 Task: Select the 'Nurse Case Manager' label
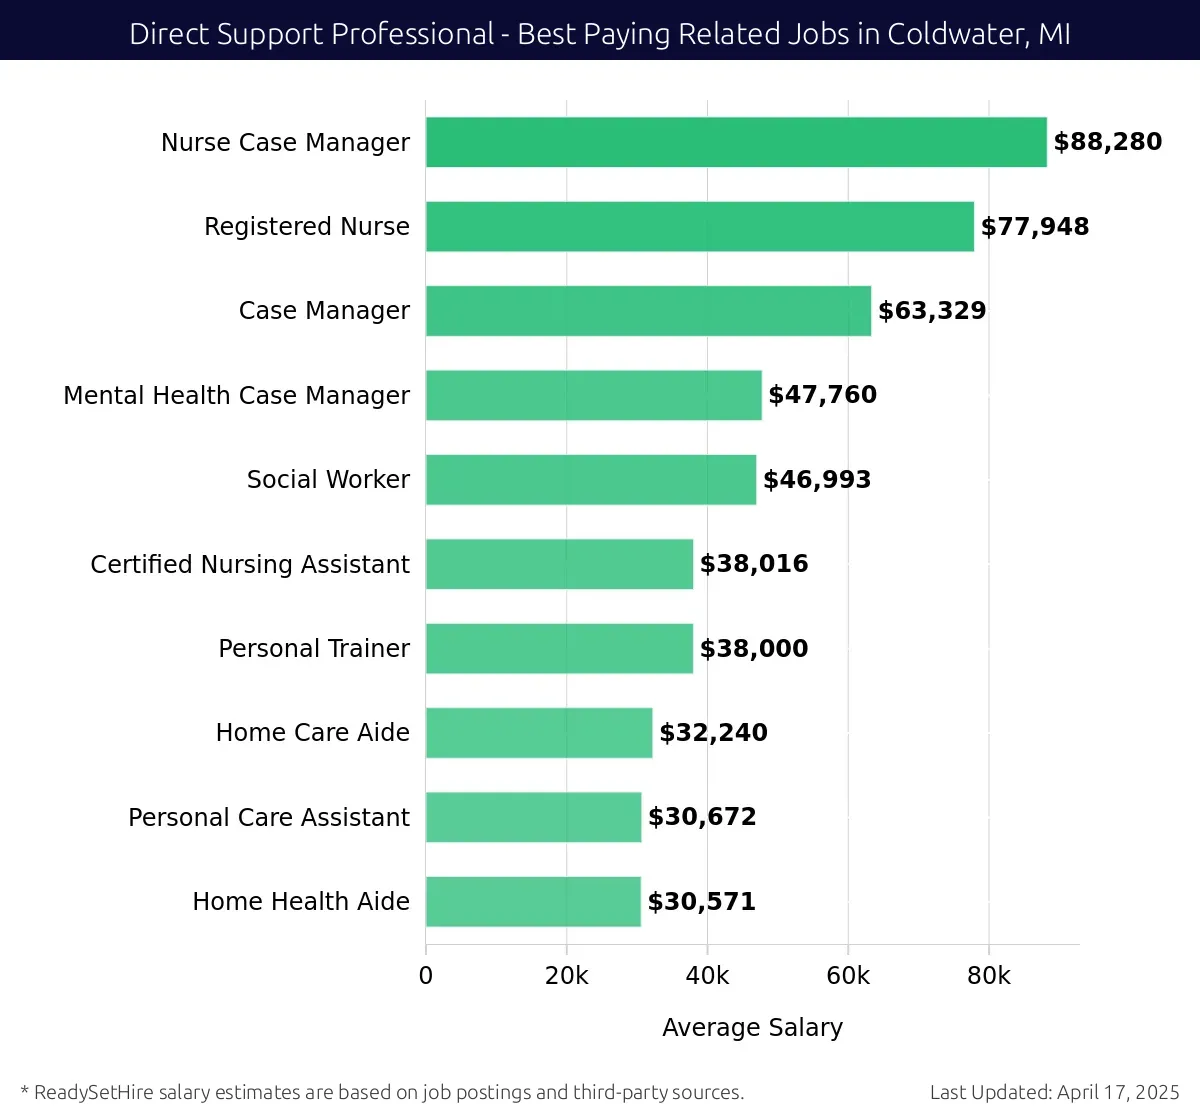coord(285,143)
